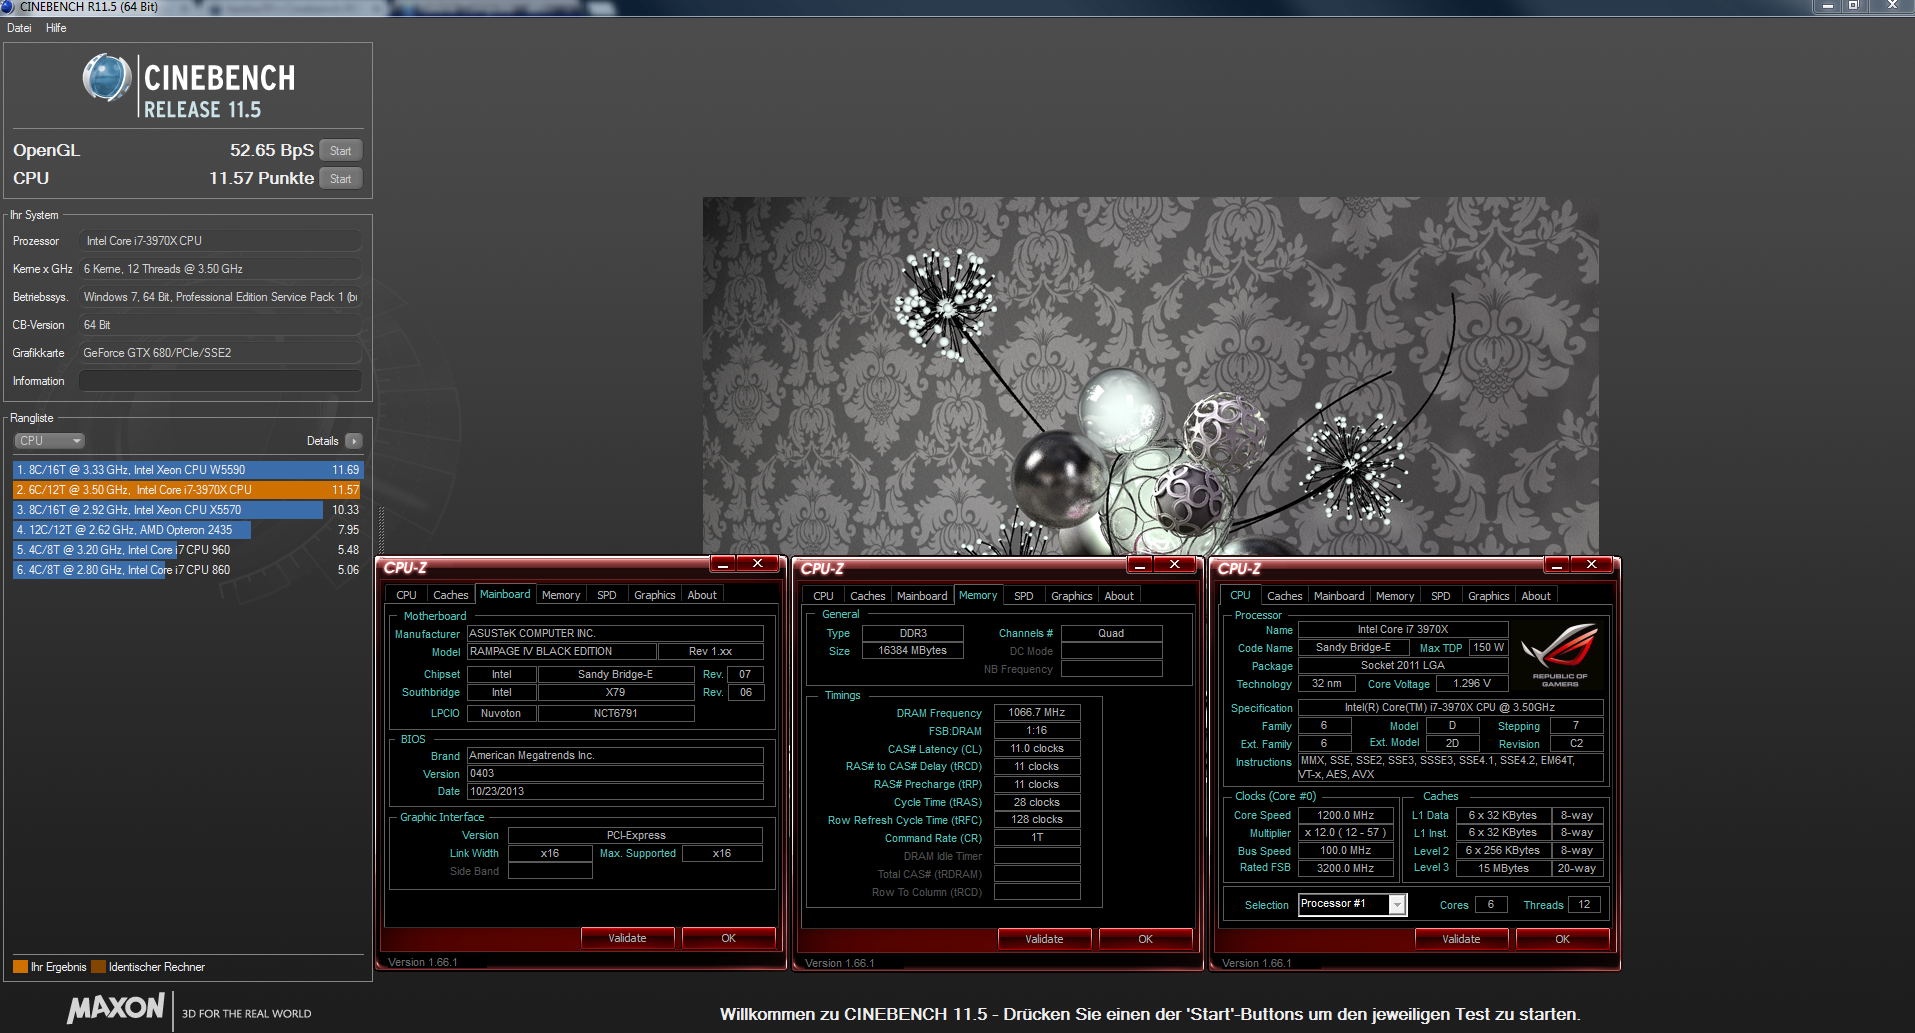Close the Mainboard CPU-Z window
The image size is (1915, 1033).
pyautogui.click(x=758, y=564)
